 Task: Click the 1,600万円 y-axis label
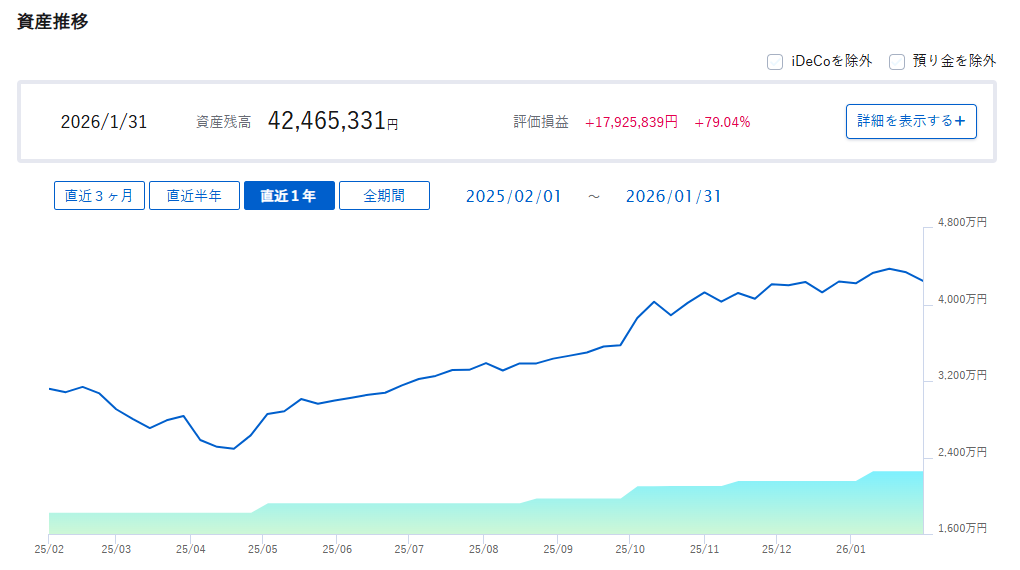tap(962, 528)
